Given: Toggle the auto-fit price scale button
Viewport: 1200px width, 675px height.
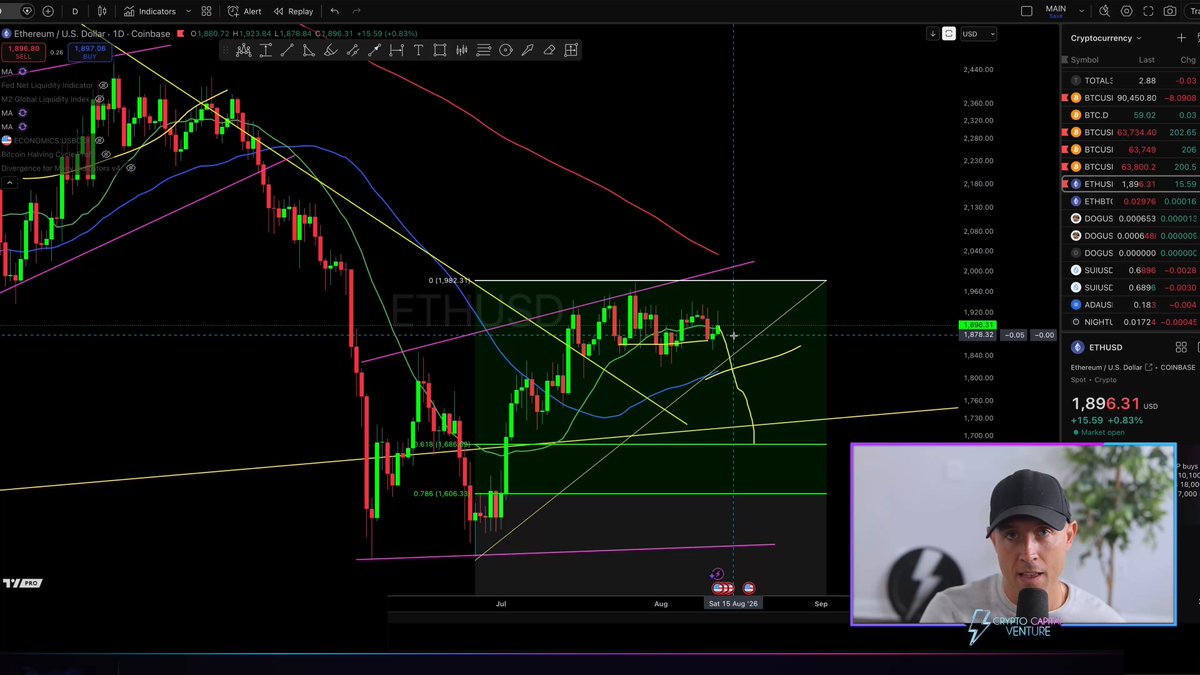Looking at the screenshot, I should [948, 33].
